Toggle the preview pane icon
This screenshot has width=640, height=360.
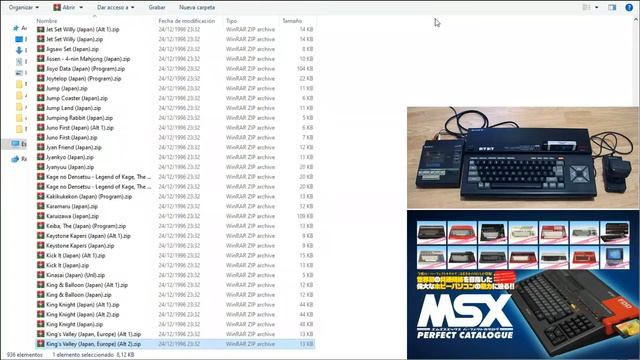point(612,7)
